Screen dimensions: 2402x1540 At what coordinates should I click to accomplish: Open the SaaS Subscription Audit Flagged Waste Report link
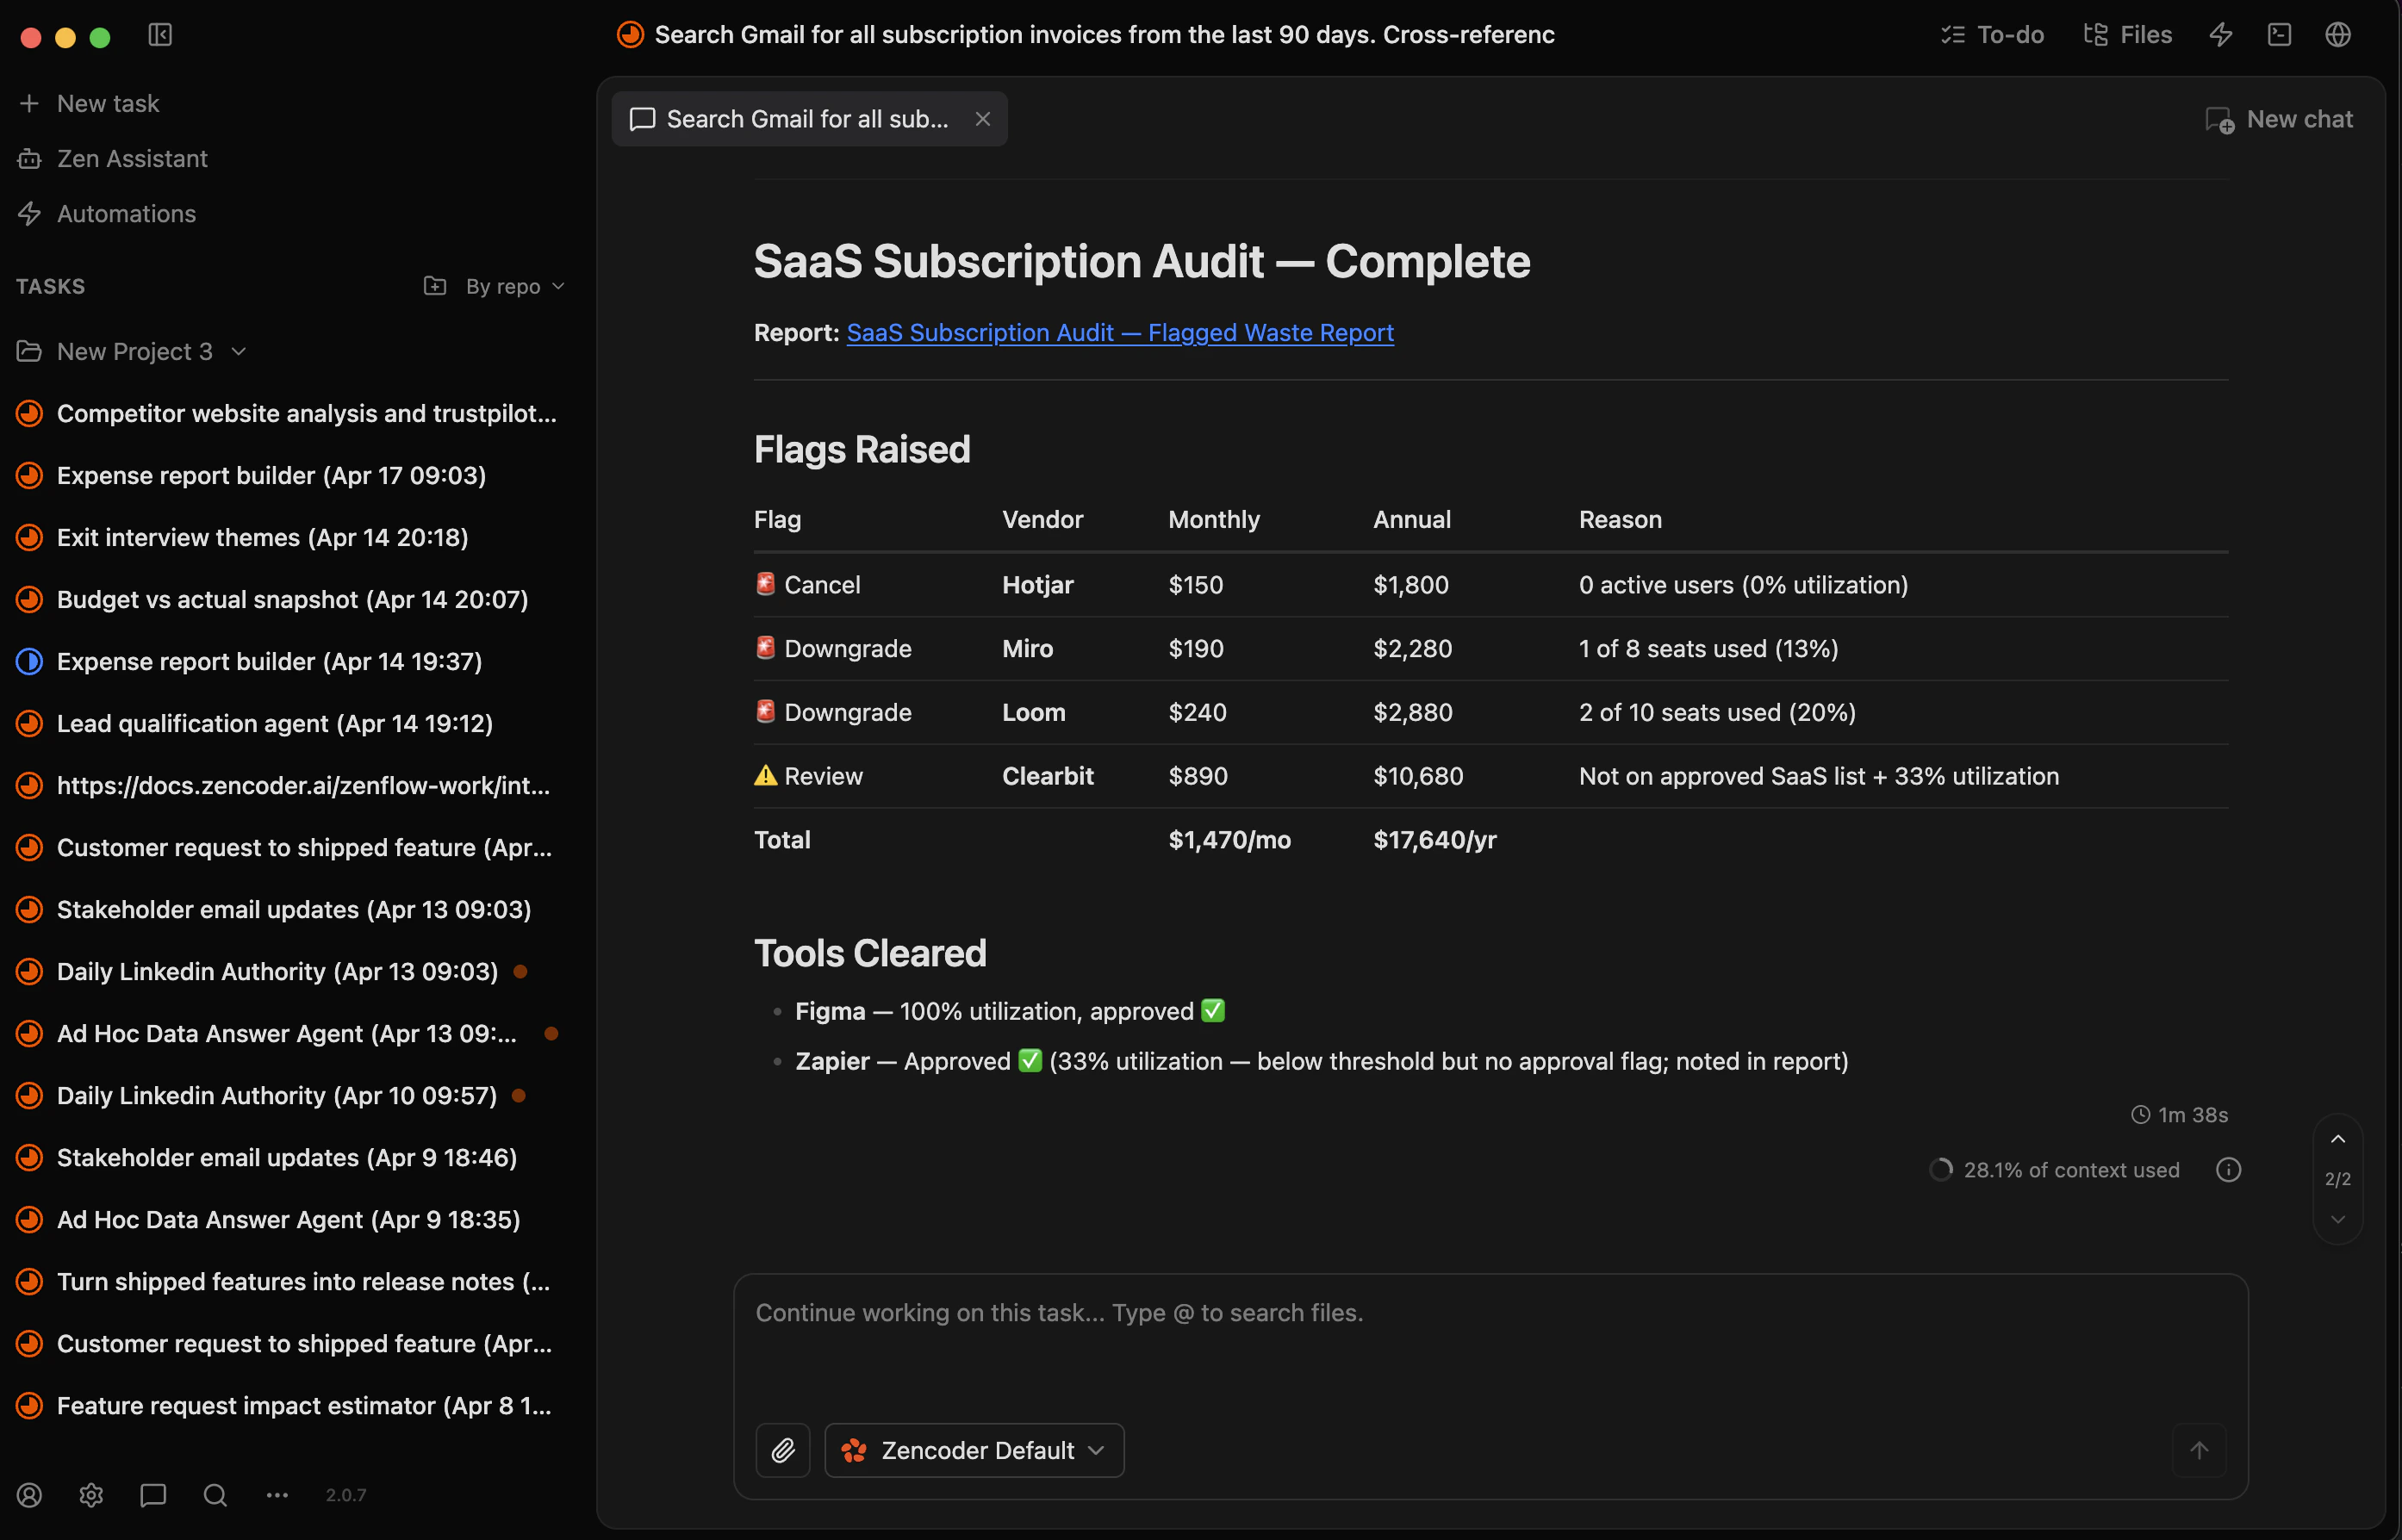tap(1120, 332)
